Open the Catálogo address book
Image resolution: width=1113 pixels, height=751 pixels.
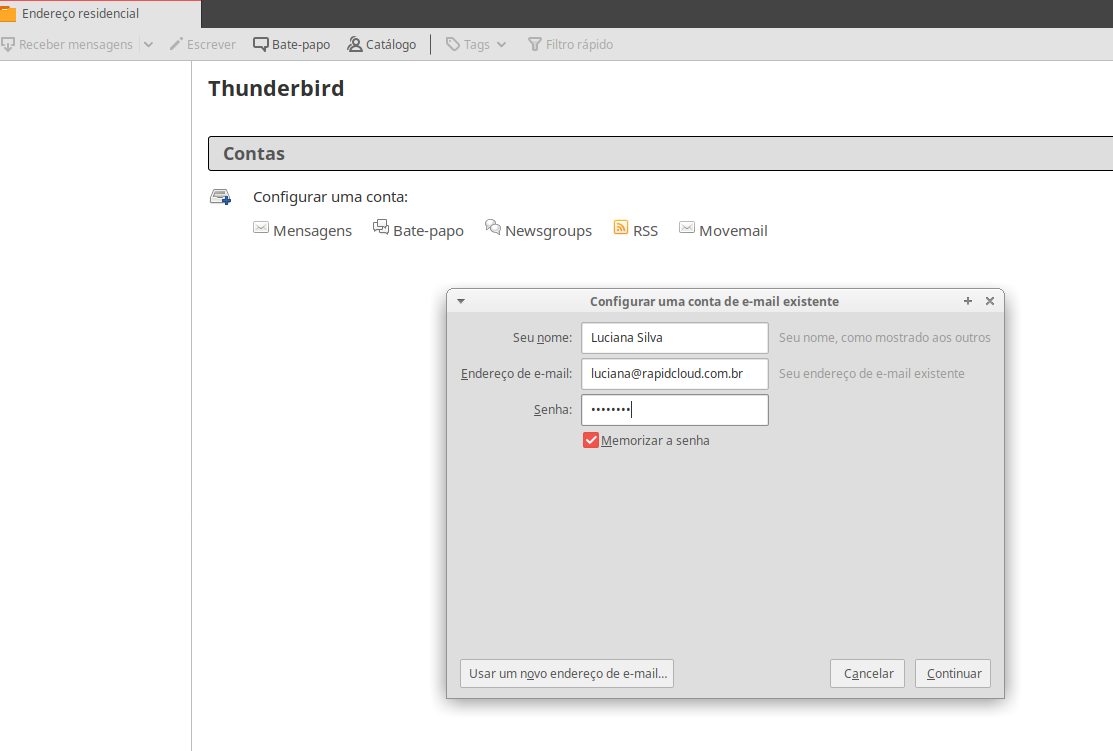pos(382,44)
